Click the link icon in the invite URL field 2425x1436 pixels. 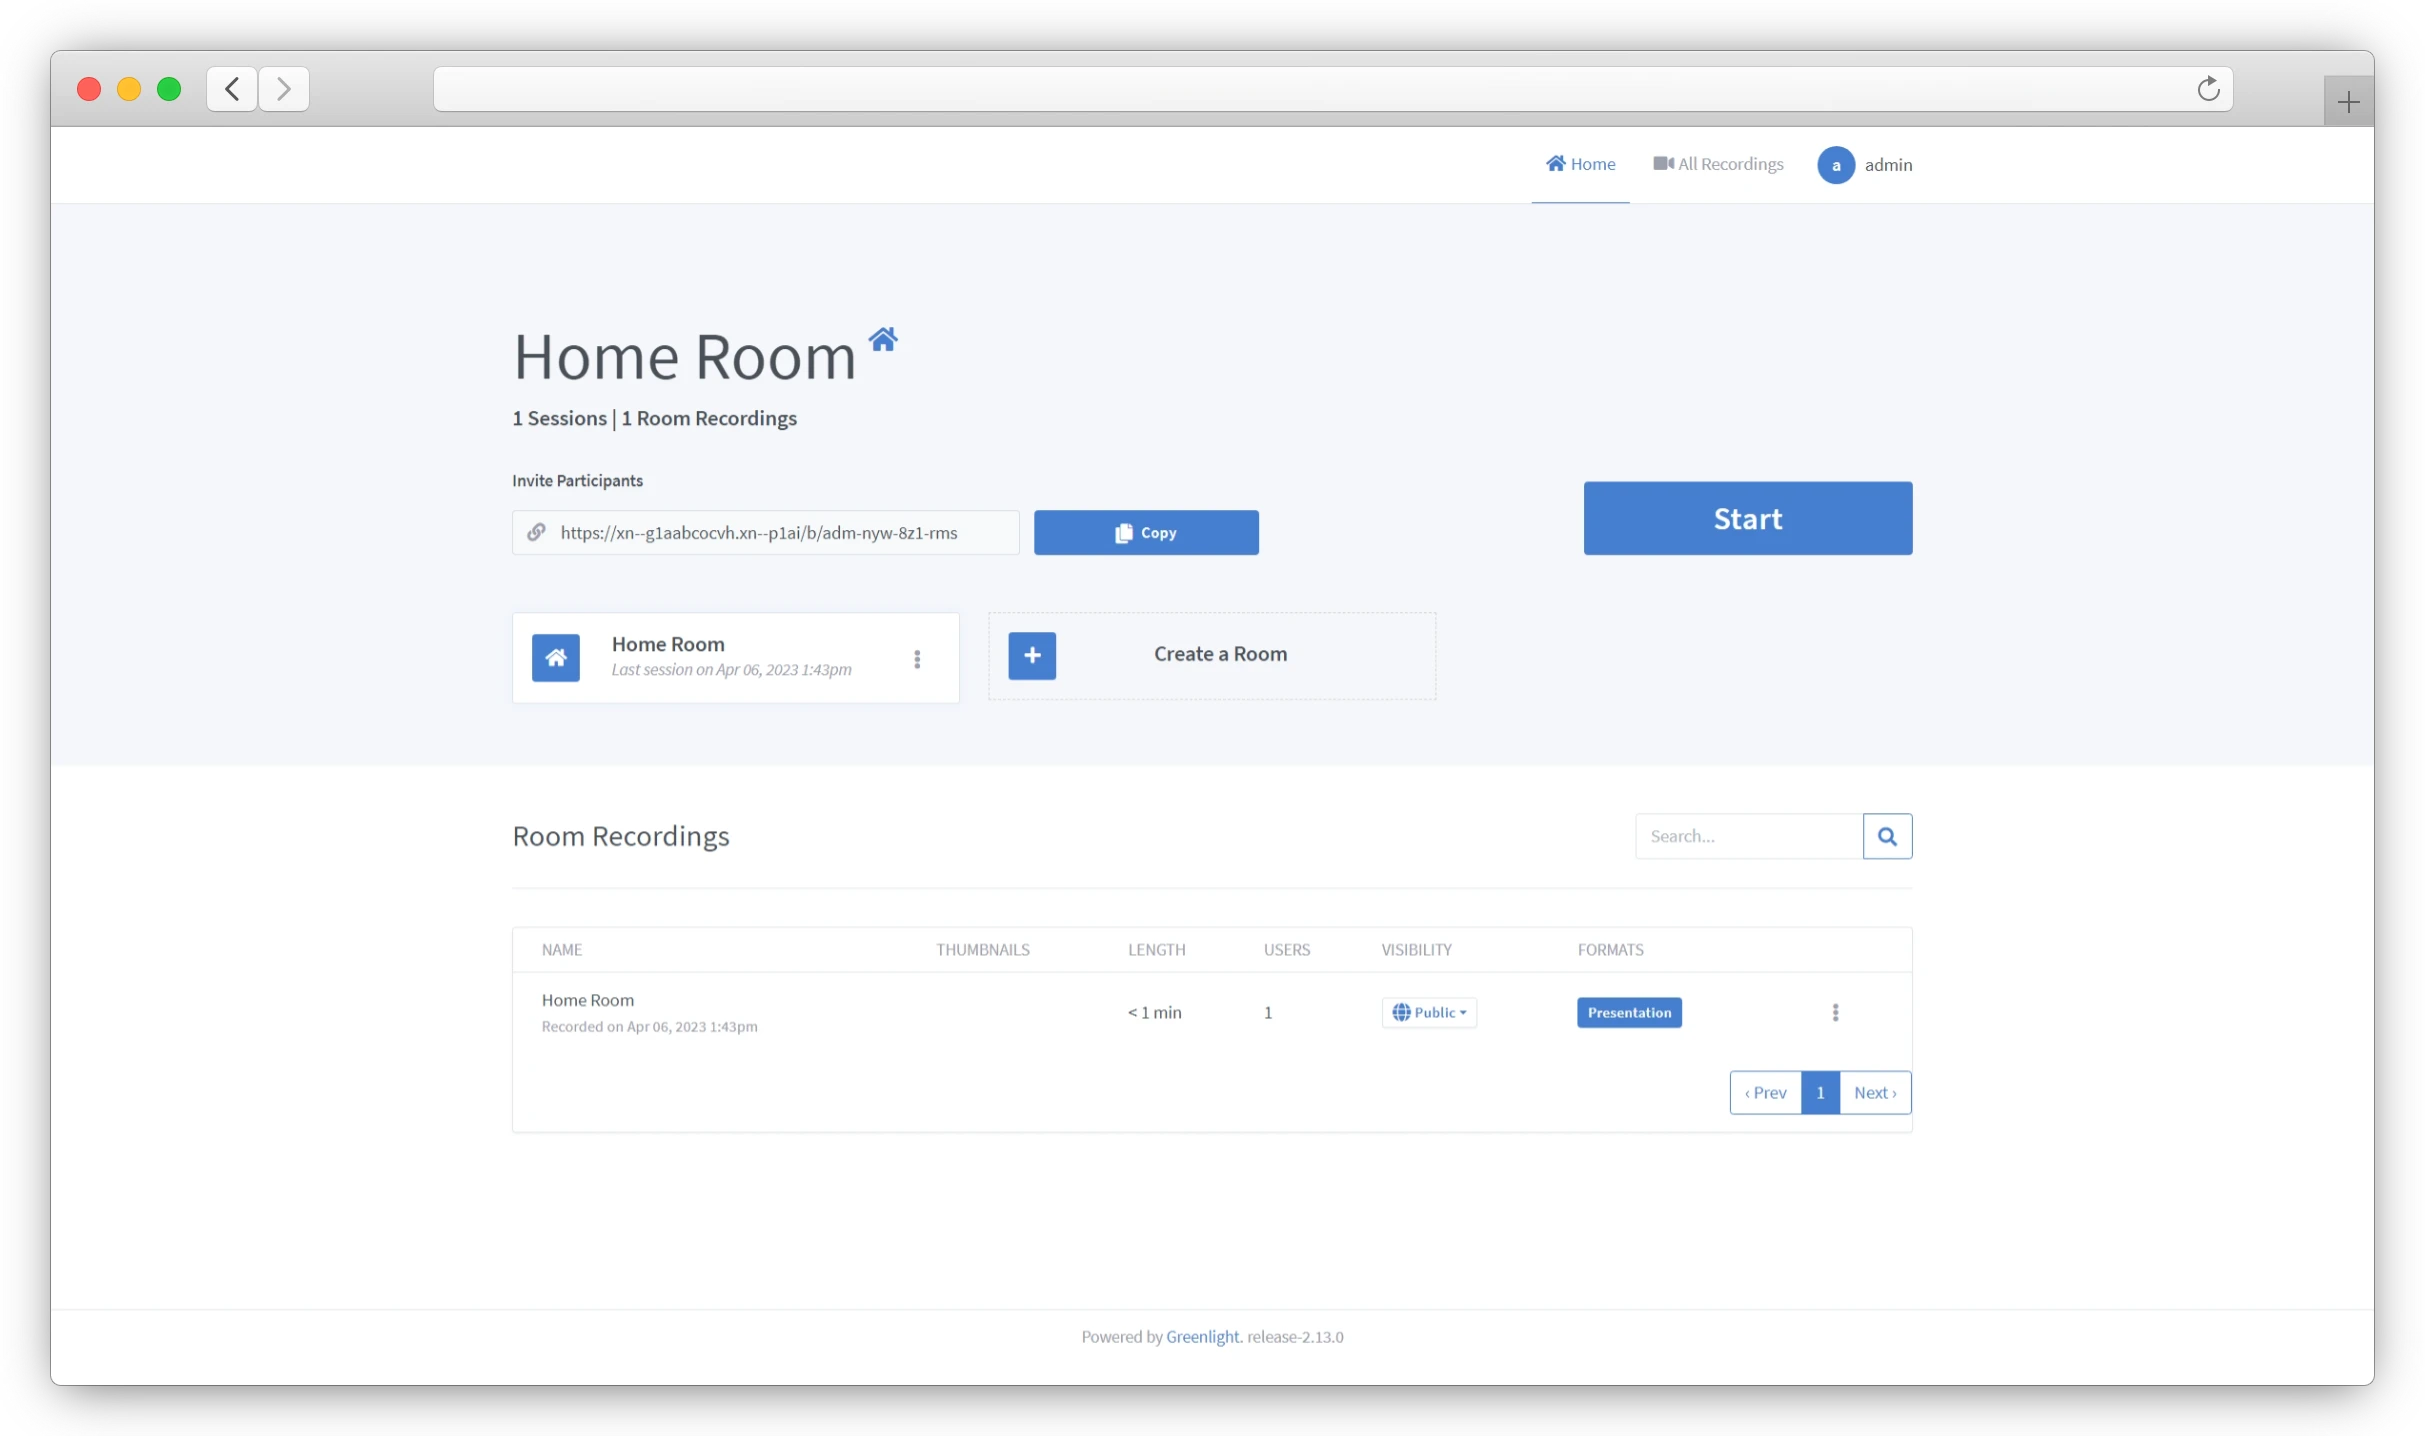(537, 532)
